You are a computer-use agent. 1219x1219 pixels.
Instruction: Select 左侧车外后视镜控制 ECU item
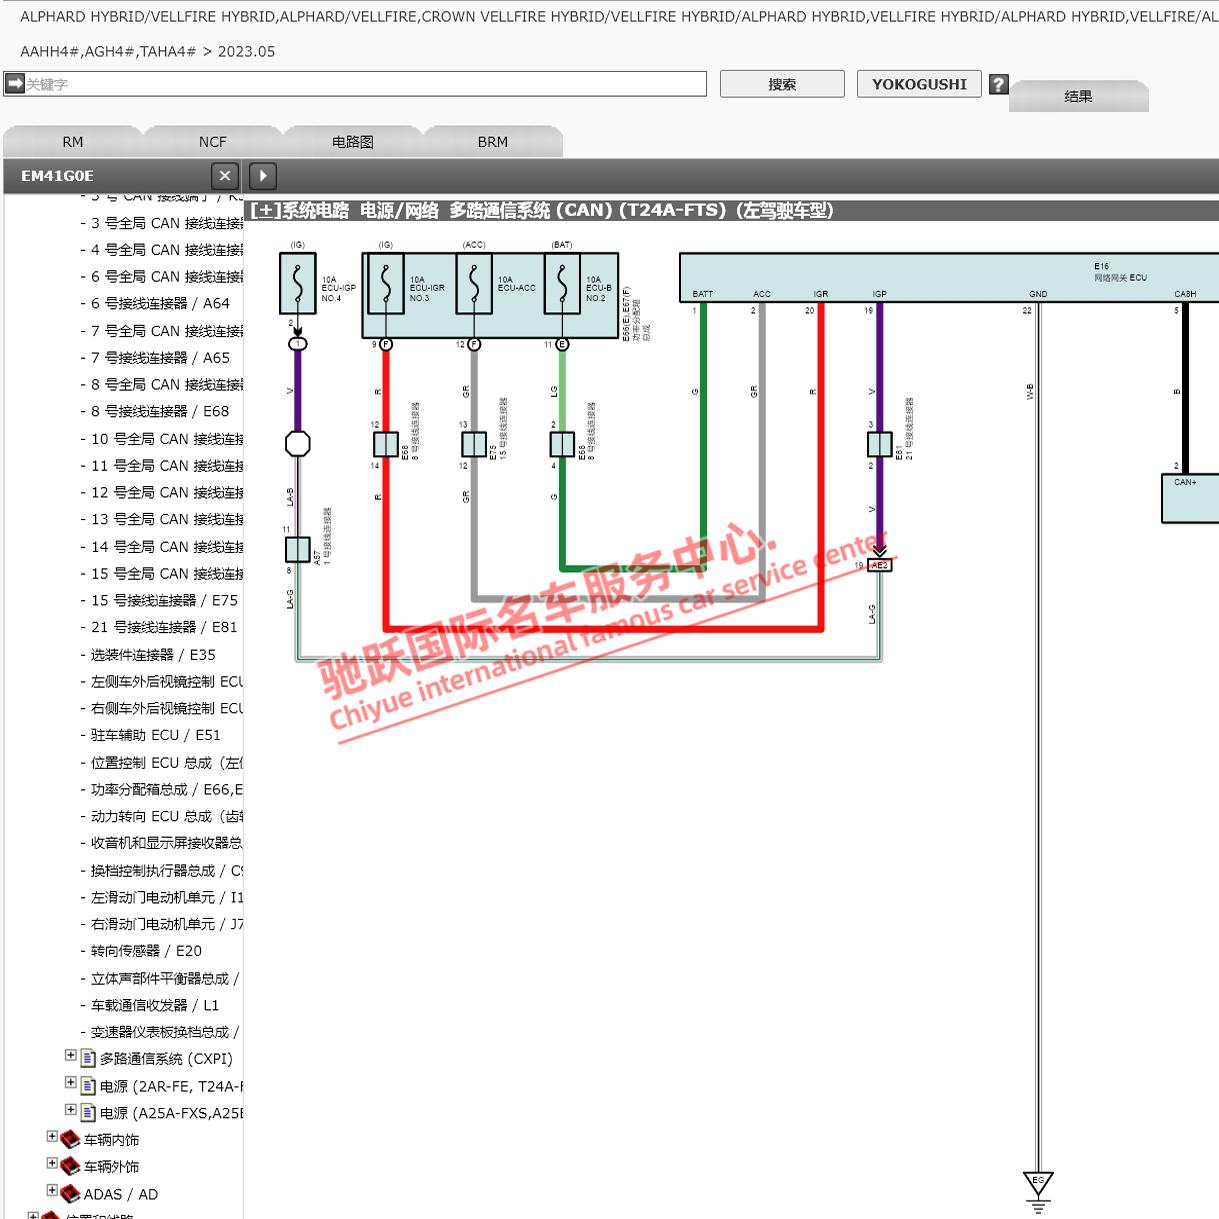click(x=167, y=681)
